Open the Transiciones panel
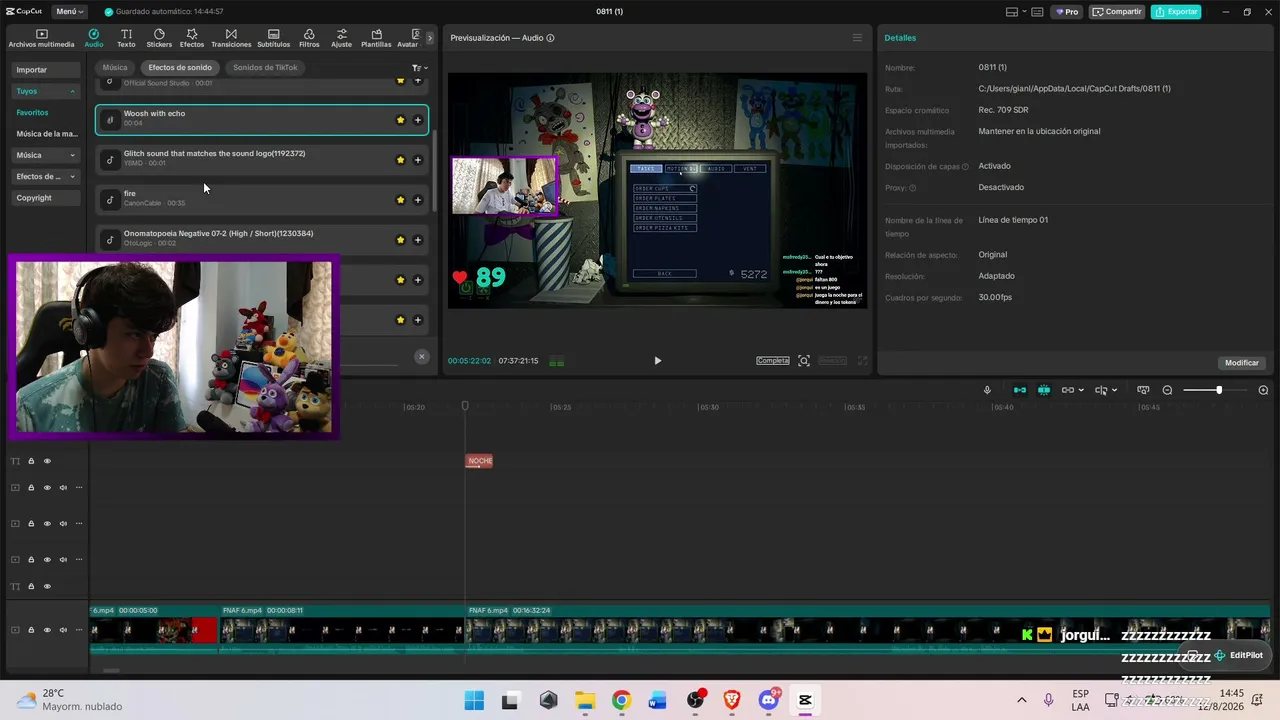The height and width of the screenshot is (720, 1280). [x=231, y=38]
